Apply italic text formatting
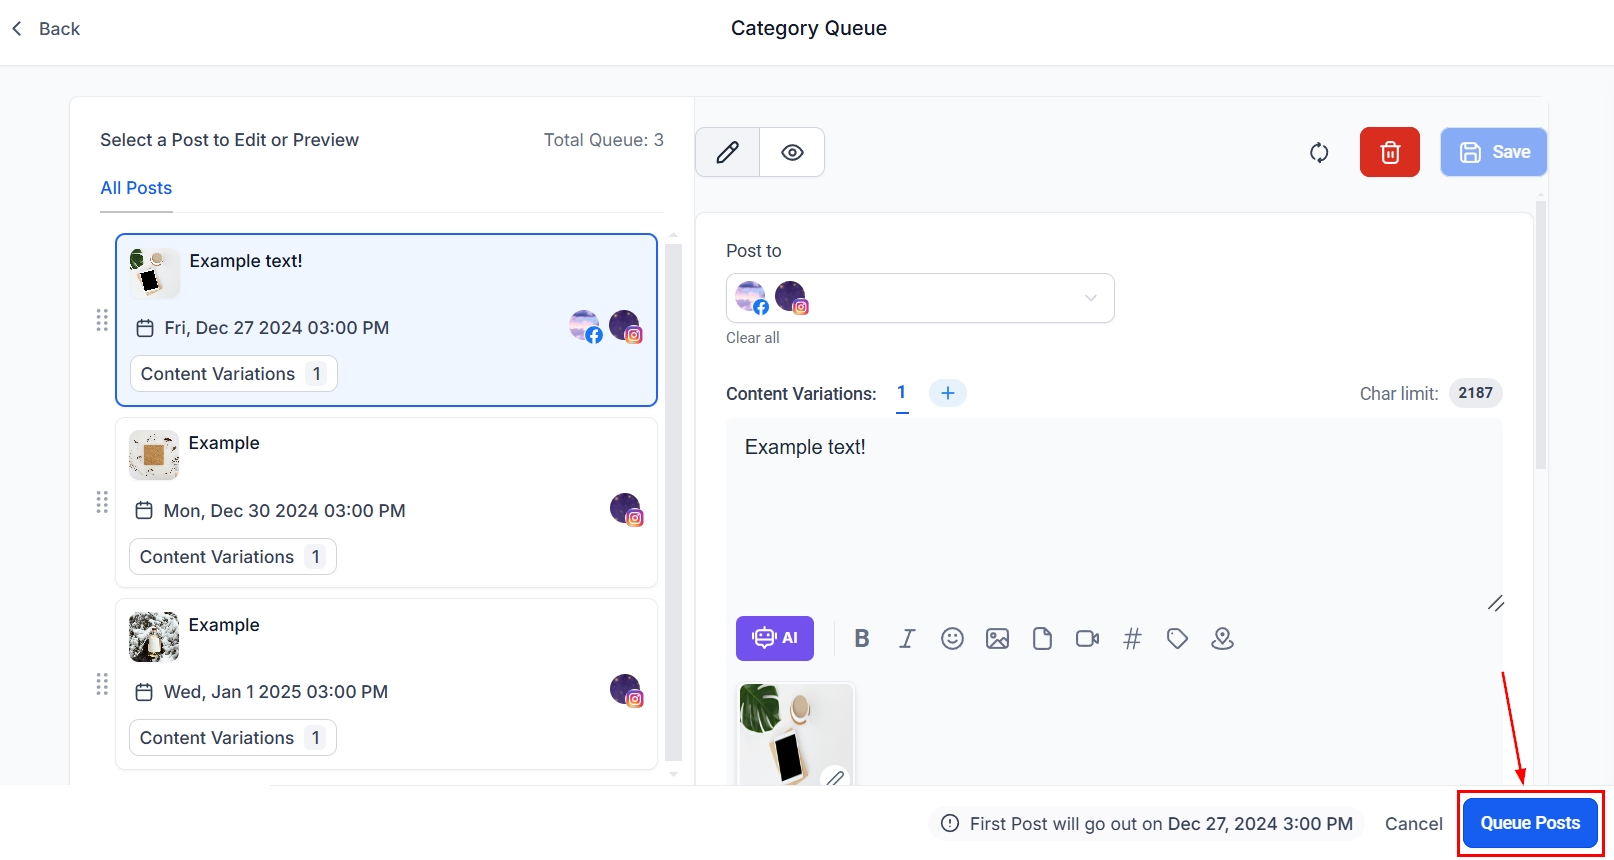The height and width of the screenshot is (860, 1614). (907, 639)
